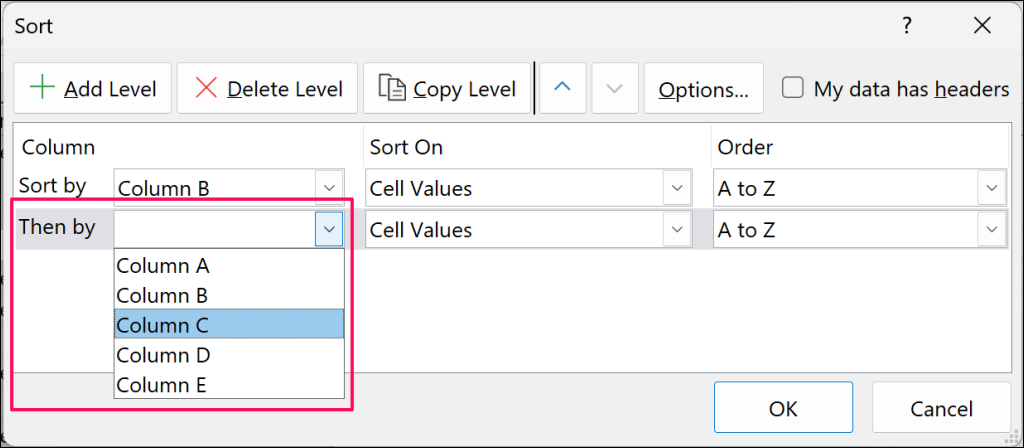Click the question mark help icon

click(x=907, y=27)
